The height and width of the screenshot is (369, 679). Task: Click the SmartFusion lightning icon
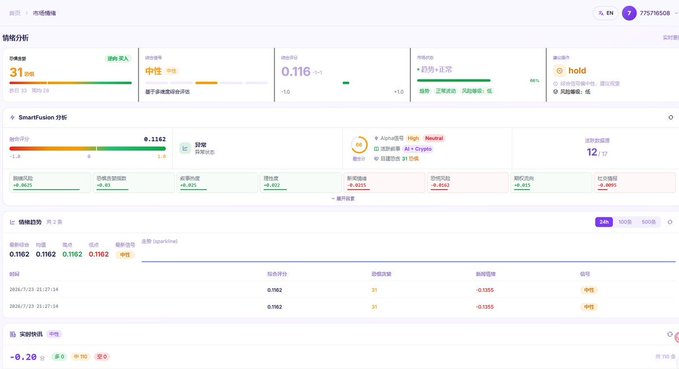[12, 117]
